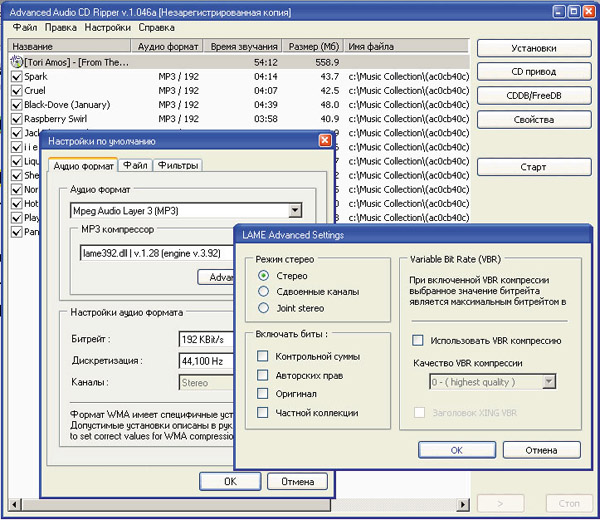Screen dimensions: 600x520
Task: Switch to the Фильтры tab
Action: (x=178, y=165)
